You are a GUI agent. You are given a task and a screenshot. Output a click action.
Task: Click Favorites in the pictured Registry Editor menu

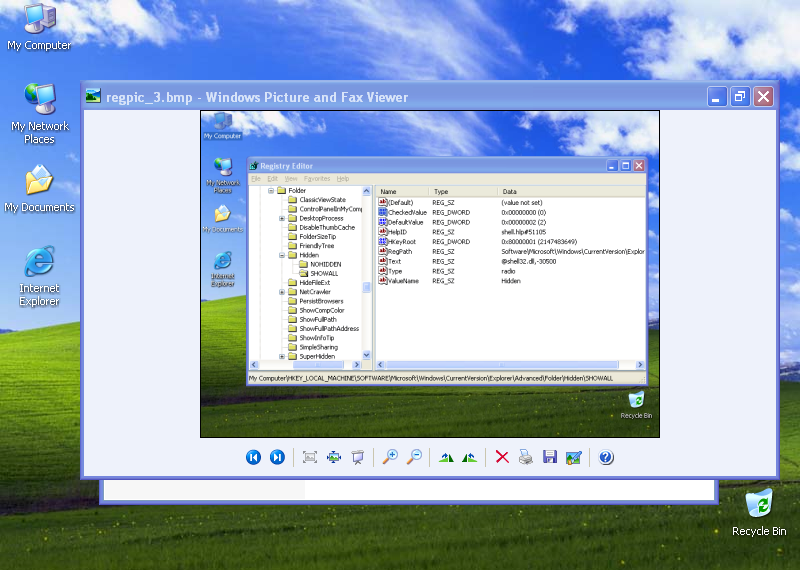317,179
